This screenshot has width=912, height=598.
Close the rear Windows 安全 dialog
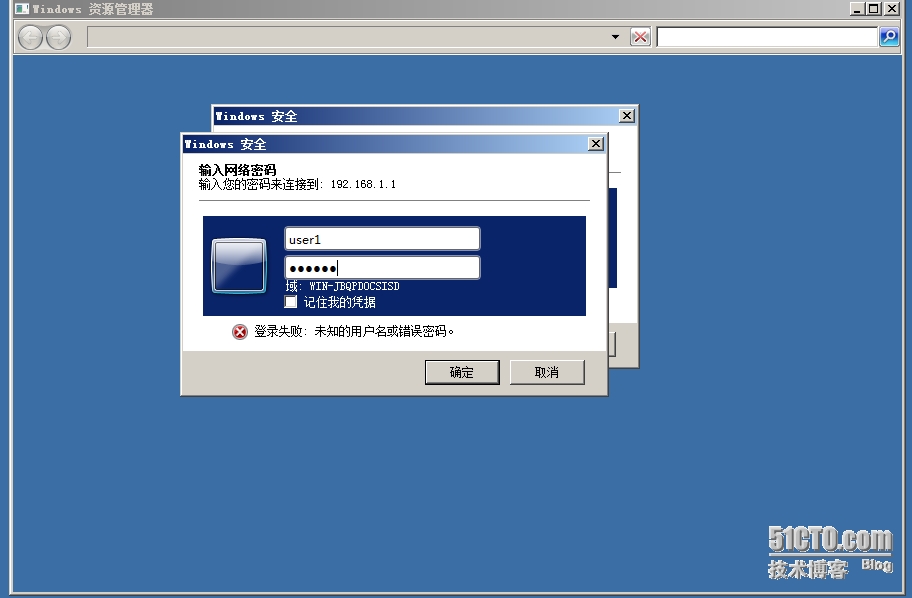pos(626,116)
